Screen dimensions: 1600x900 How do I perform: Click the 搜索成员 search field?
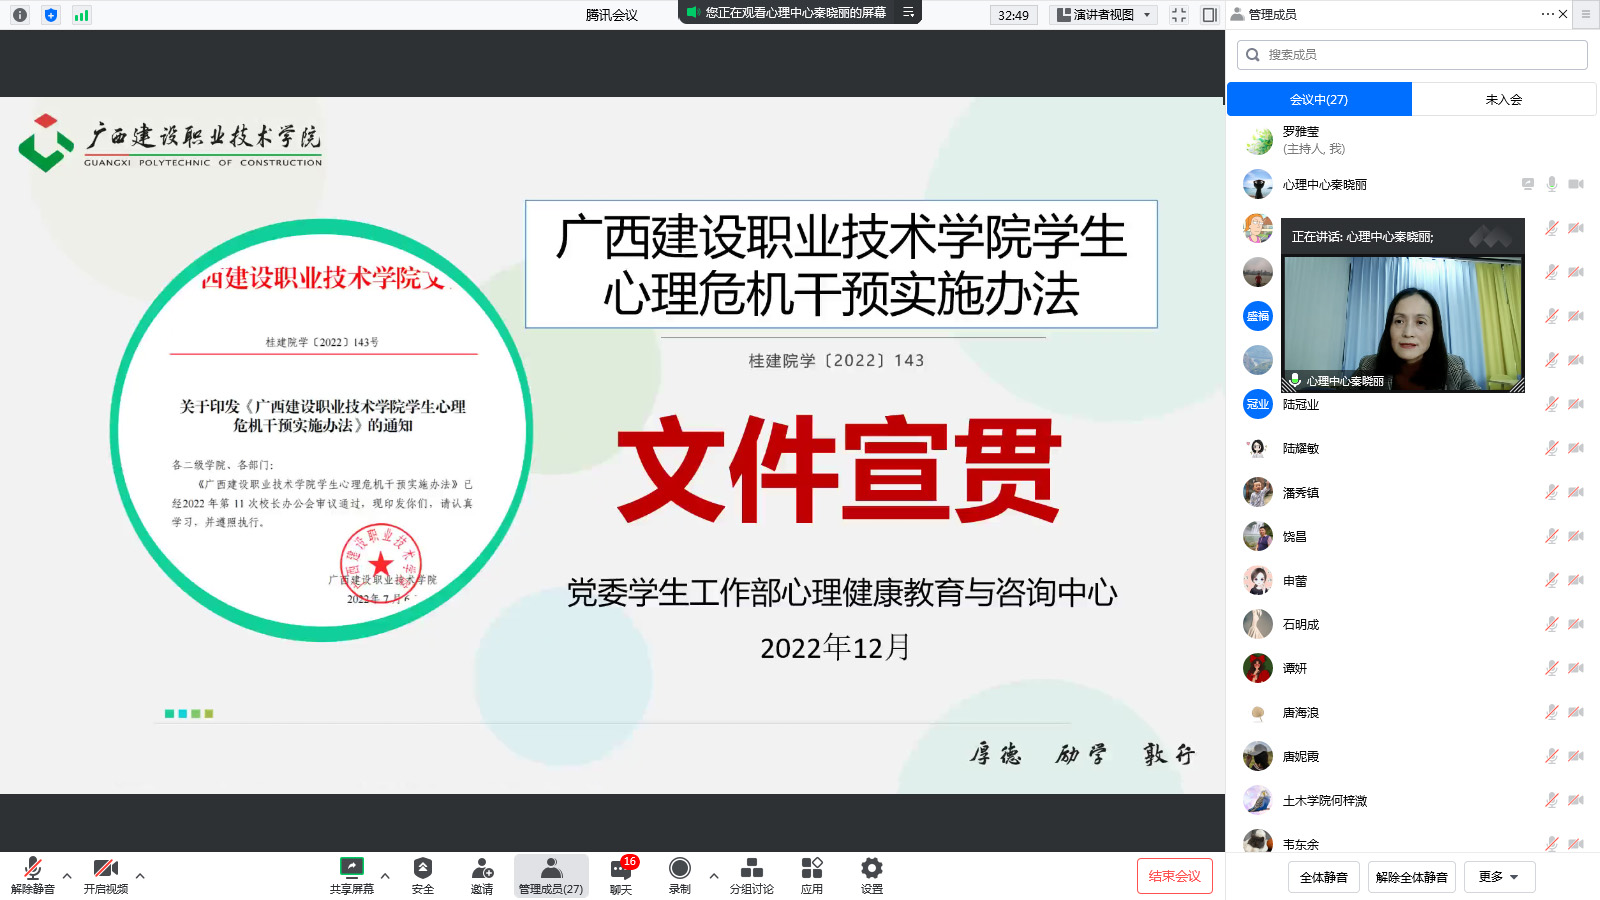click(x=1412, y=55)
